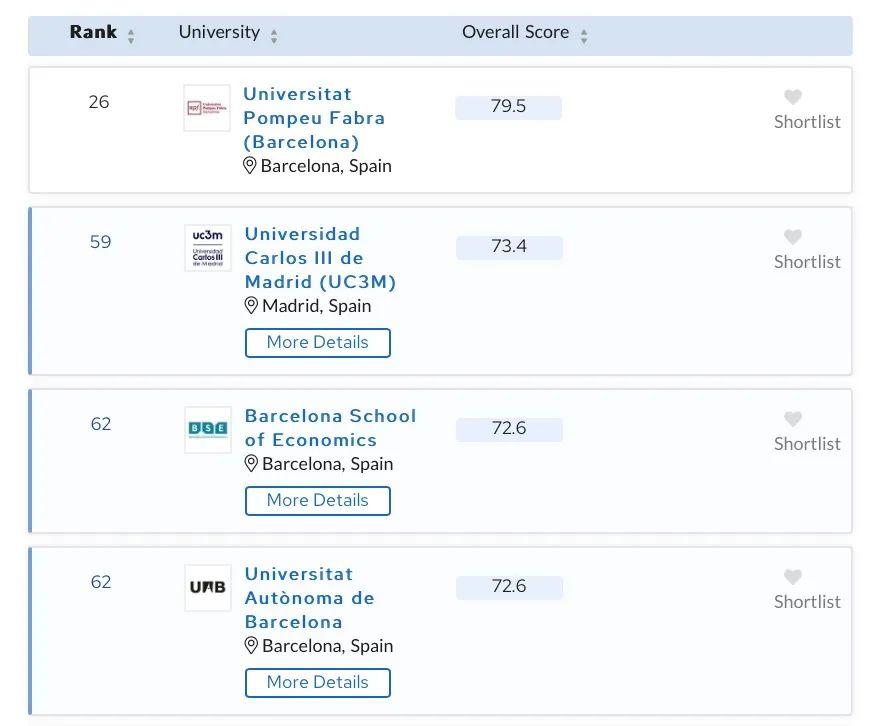The width and height of the screenshot is (884, 726).
Task: Shortlist Universidad Carlos III heart icon
Action: 793,237
